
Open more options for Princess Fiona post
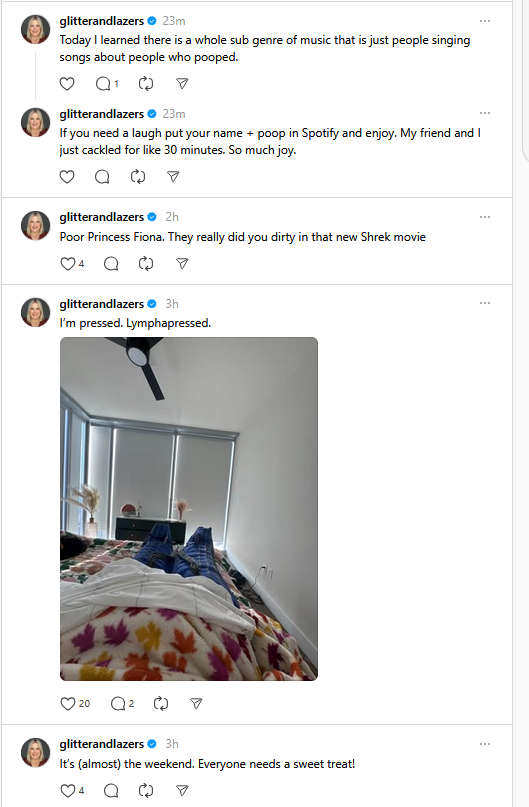(x=485, y=217)
